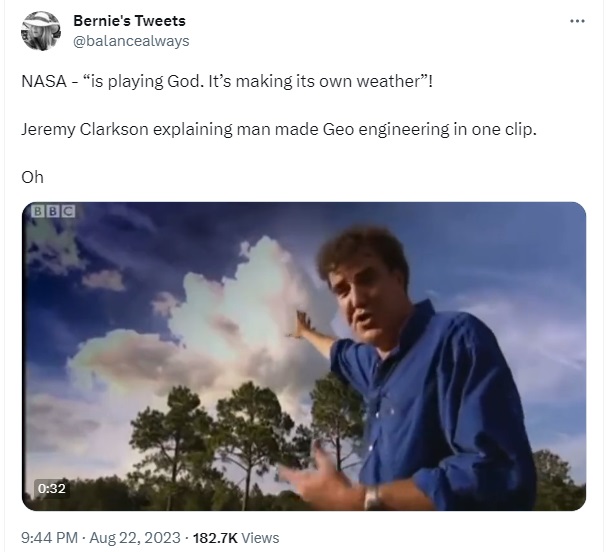Click the BBC logo watermark on video
This screenshot has width=608, height=552.
[x=53, y=211]
